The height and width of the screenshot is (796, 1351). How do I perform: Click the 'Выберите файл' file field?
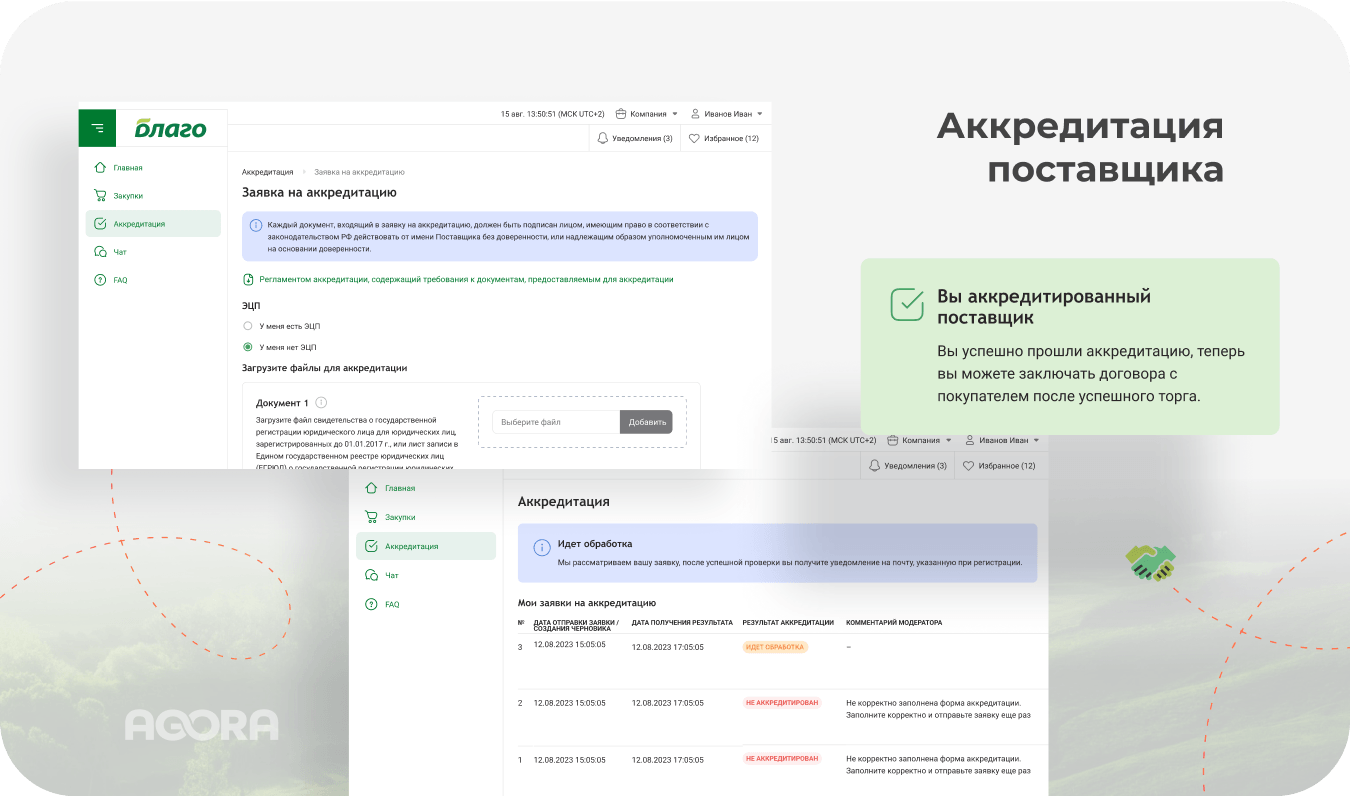click(556, 422)
